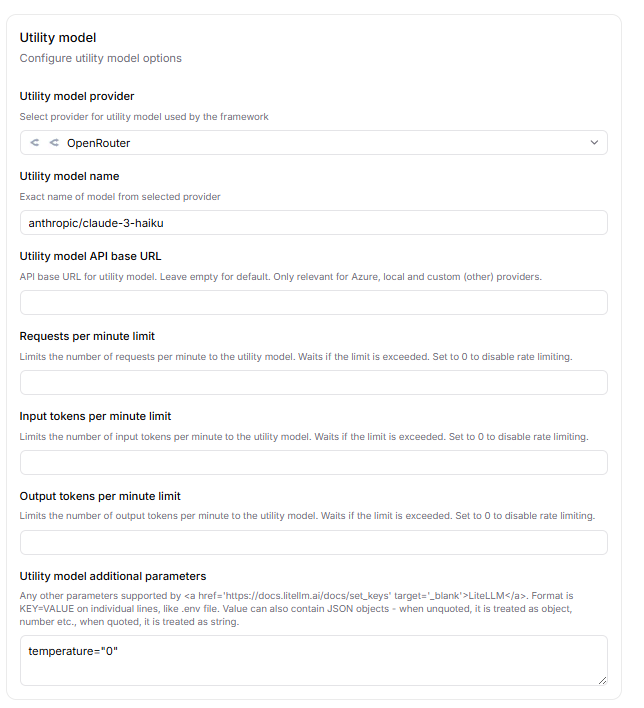Click the Utility model API base URL field
Screen dimensions: 644x708
[314, 303]
